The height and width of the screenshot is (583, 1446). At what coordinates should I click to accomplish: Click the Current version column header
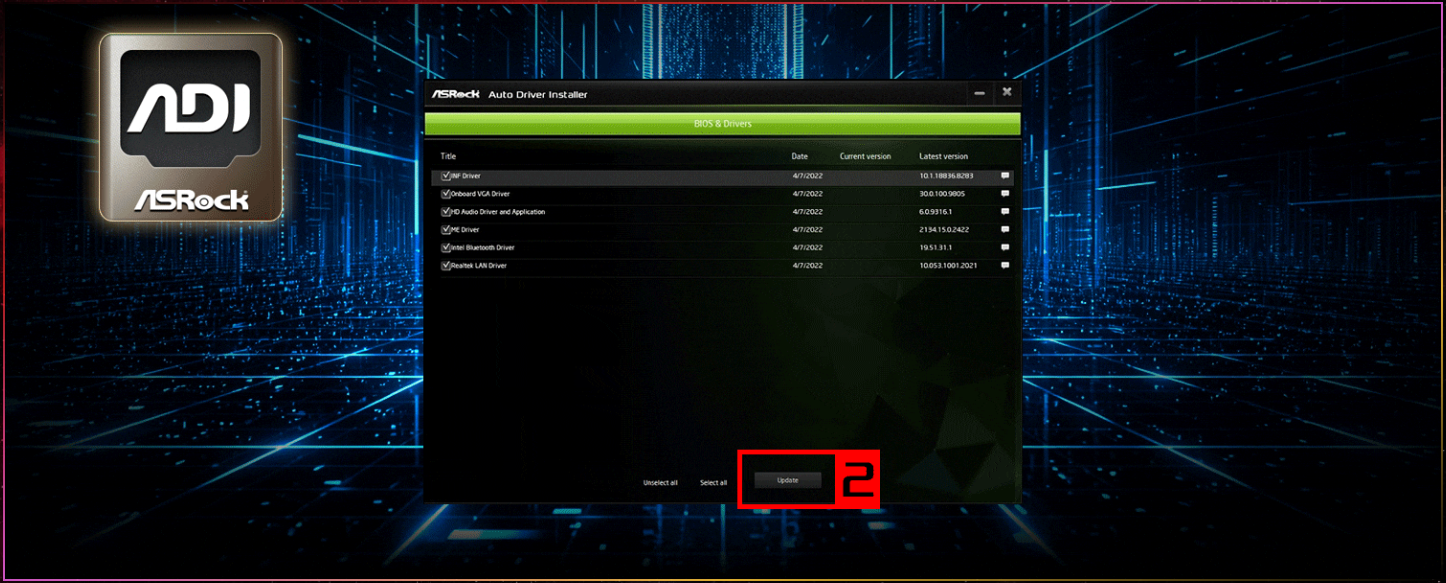[x=865, y=156]
